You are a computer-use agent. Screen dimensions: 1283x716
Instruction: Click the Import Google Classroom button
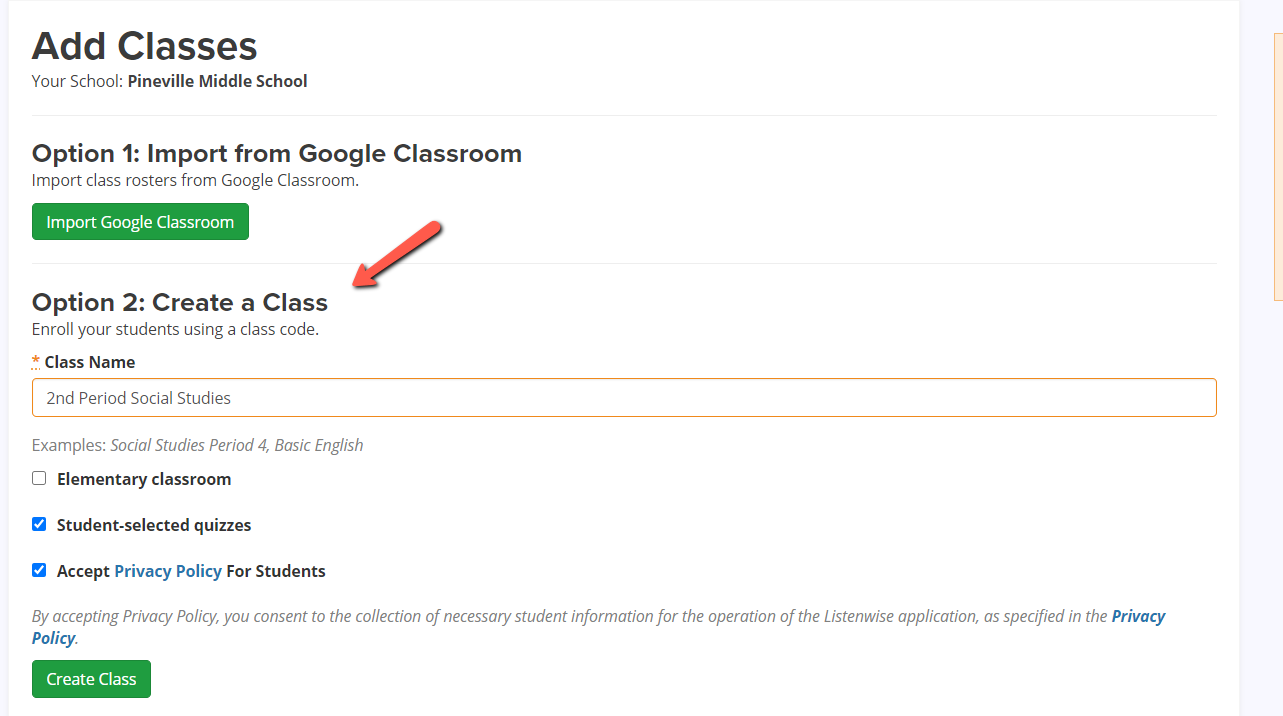(x=140, y=222)
